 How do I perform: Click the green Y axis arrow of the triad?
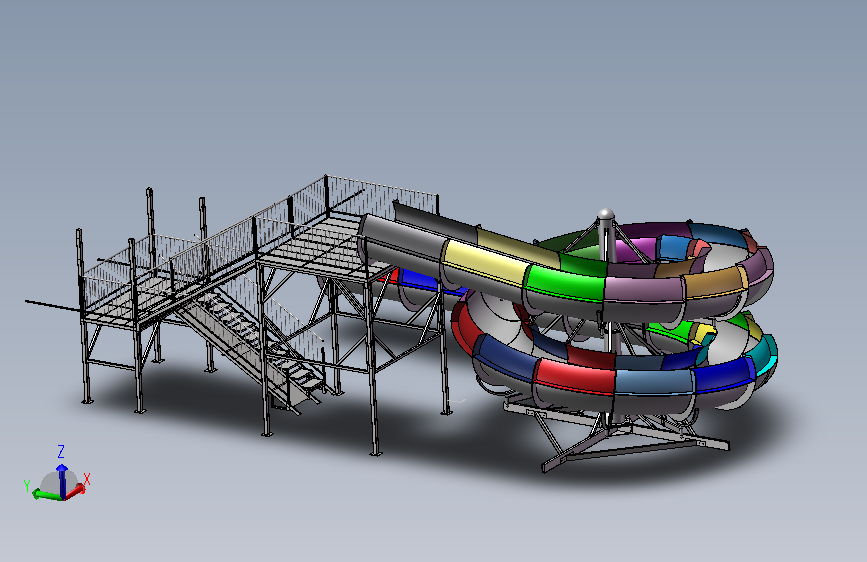(x=46, y=495)
